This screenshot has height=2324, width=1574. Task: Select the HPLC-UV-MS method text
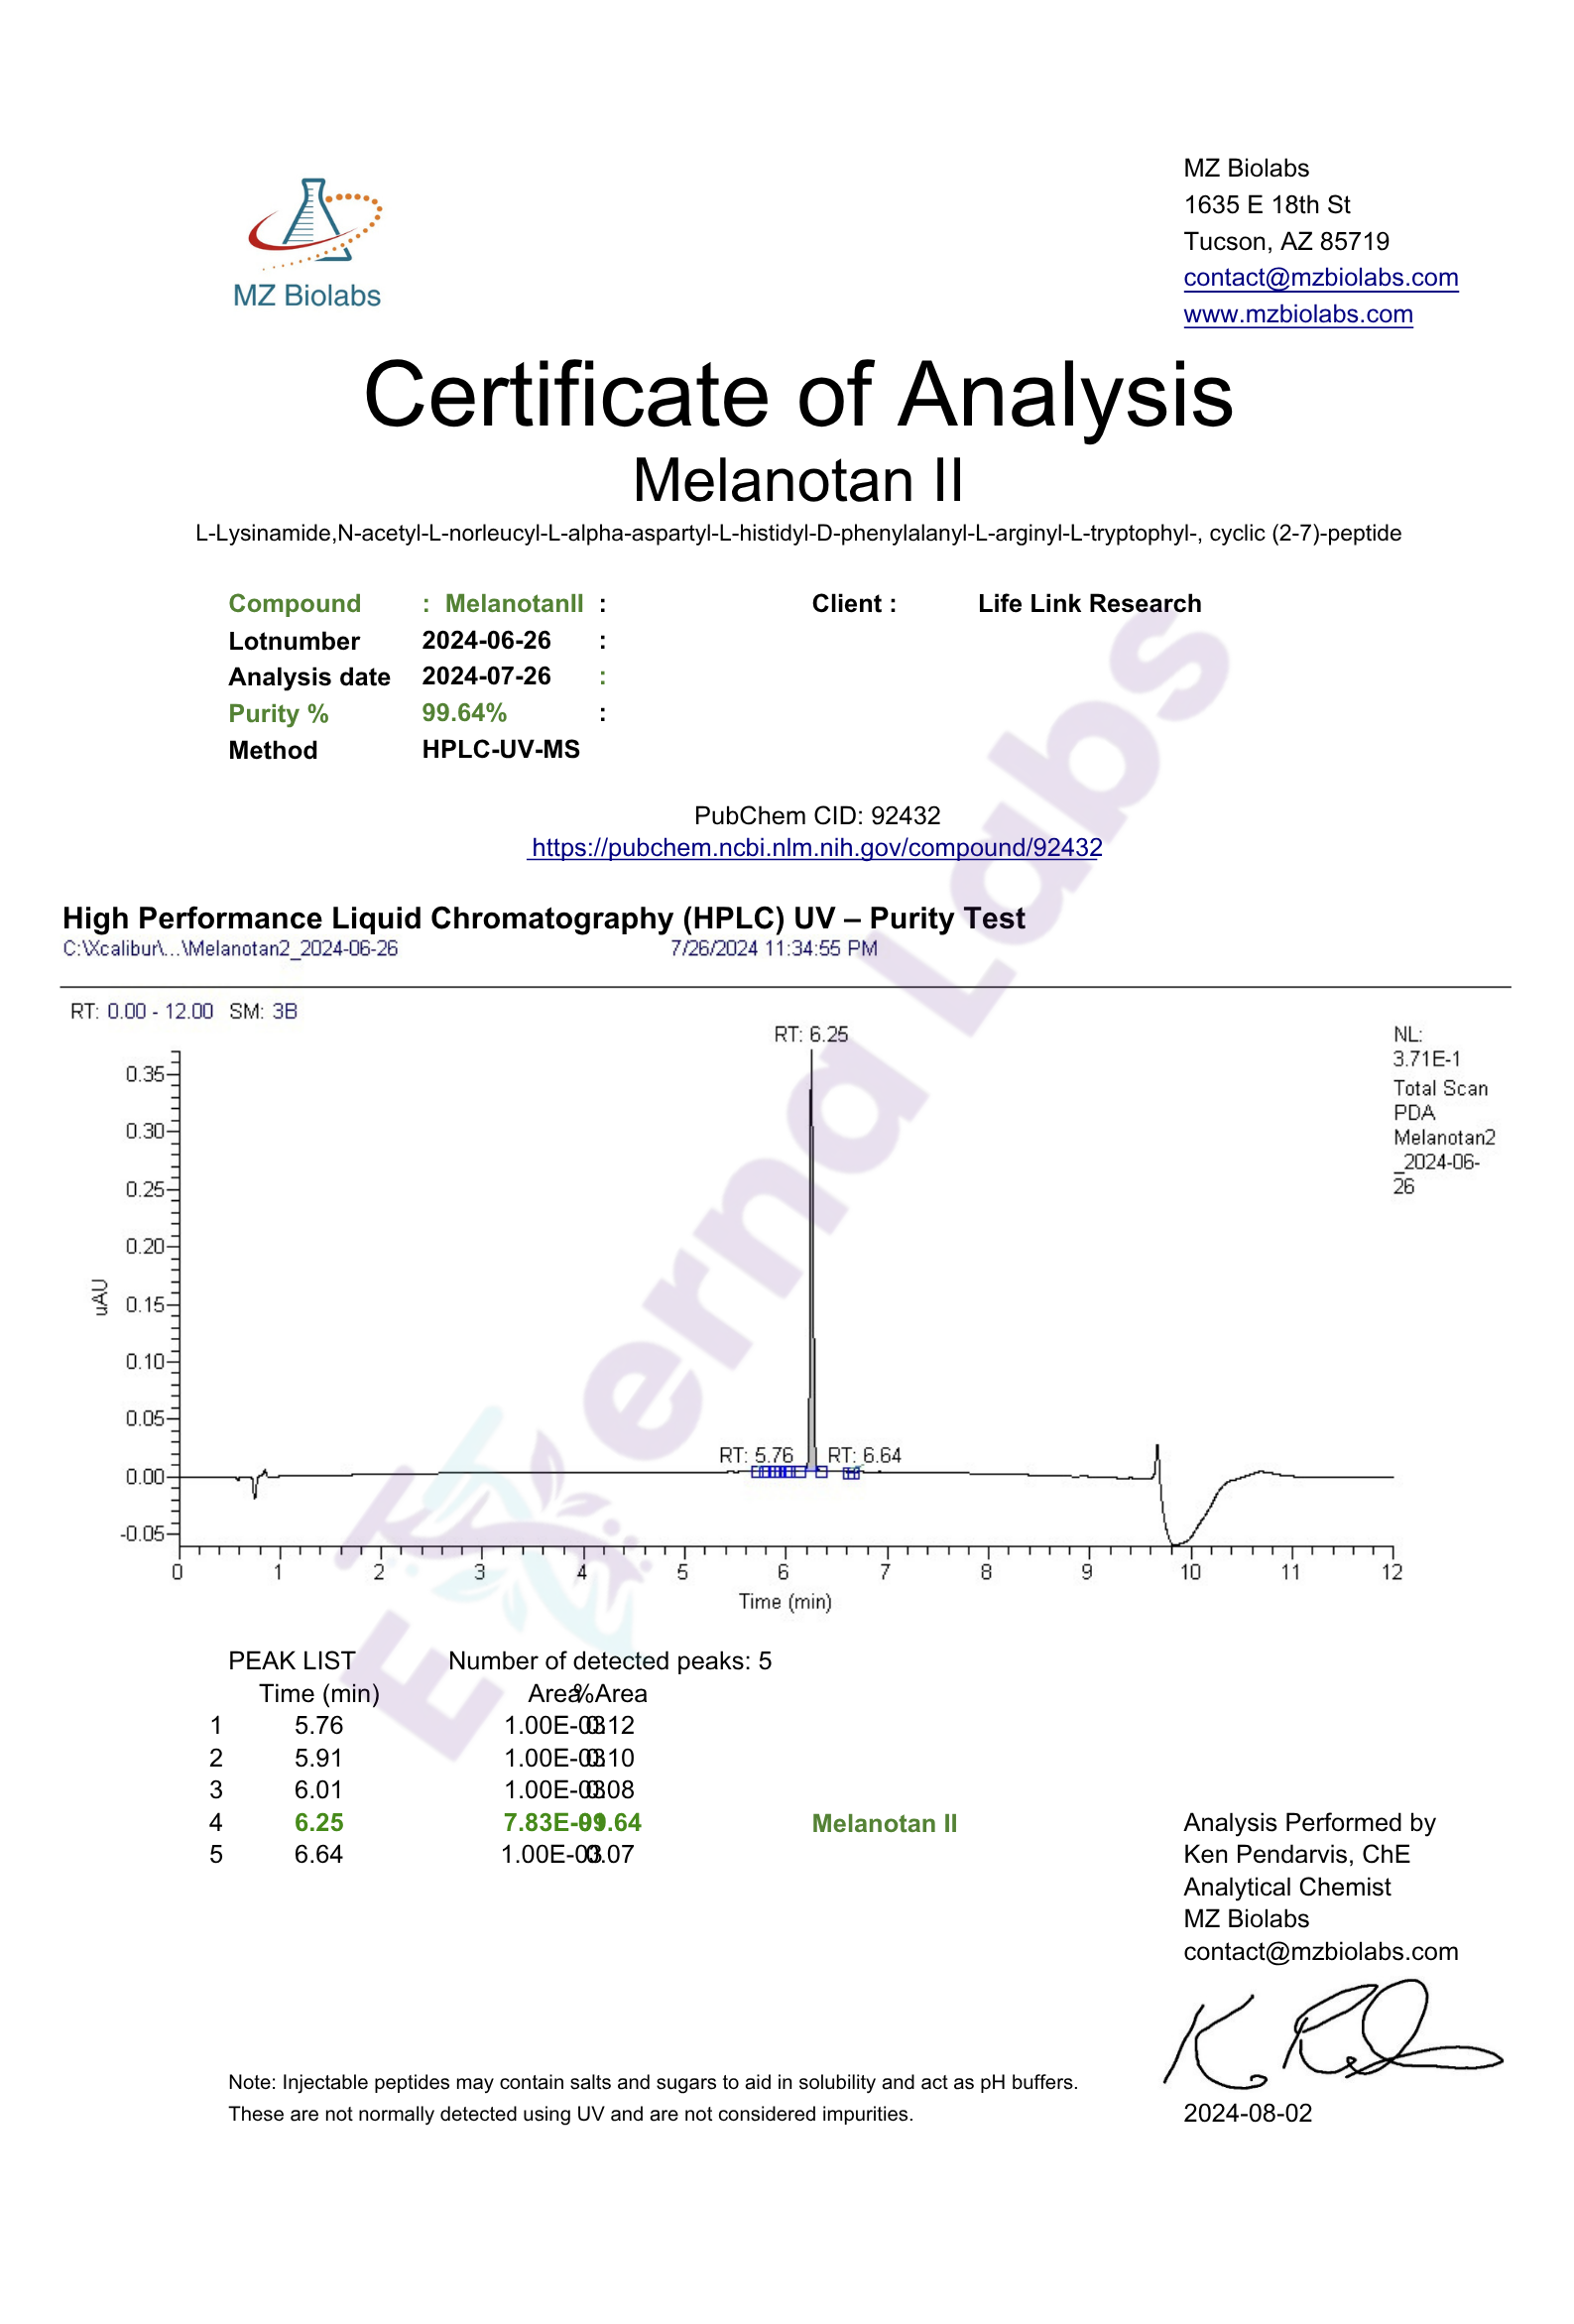click(500, 749)
